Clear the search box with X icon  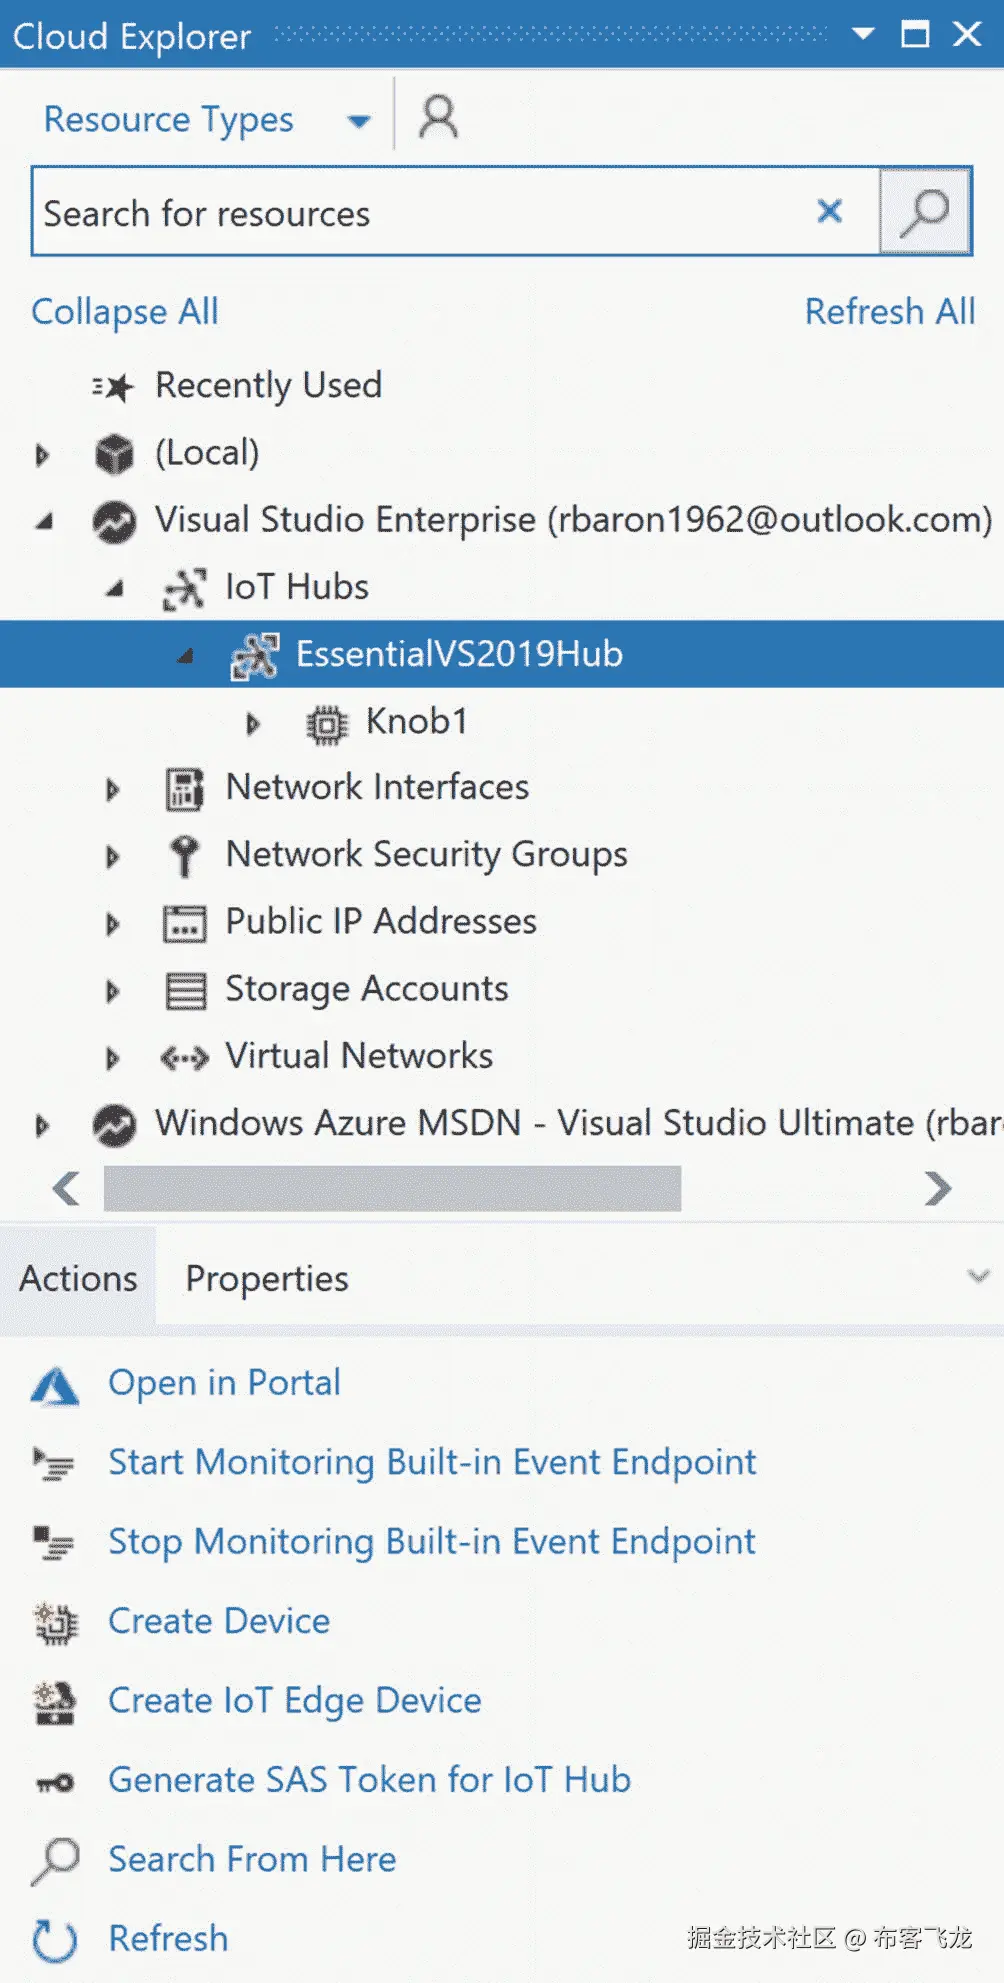click(829, 212)
